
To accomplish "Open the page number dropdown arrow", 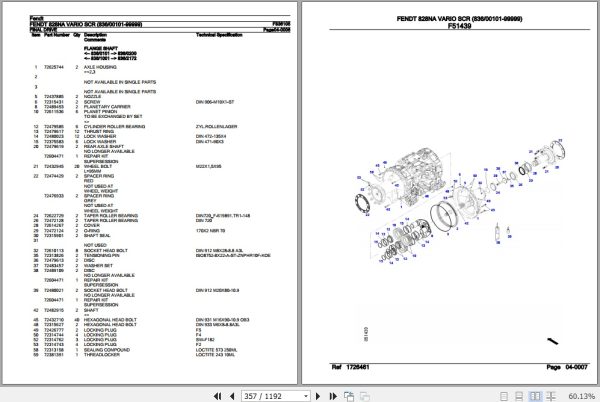I will pos(306,396).
